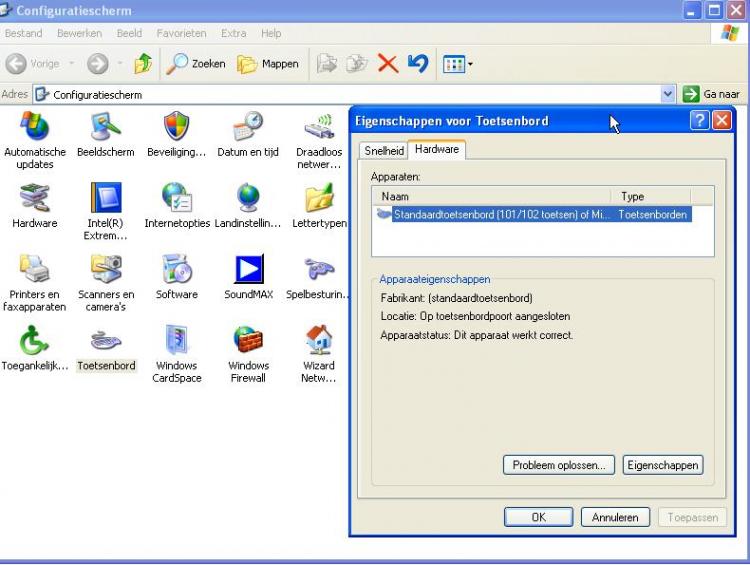This screenshot has height=565, width=750.
Task: Click the dialog help question-mark button
Action: (x=699, y=120)
